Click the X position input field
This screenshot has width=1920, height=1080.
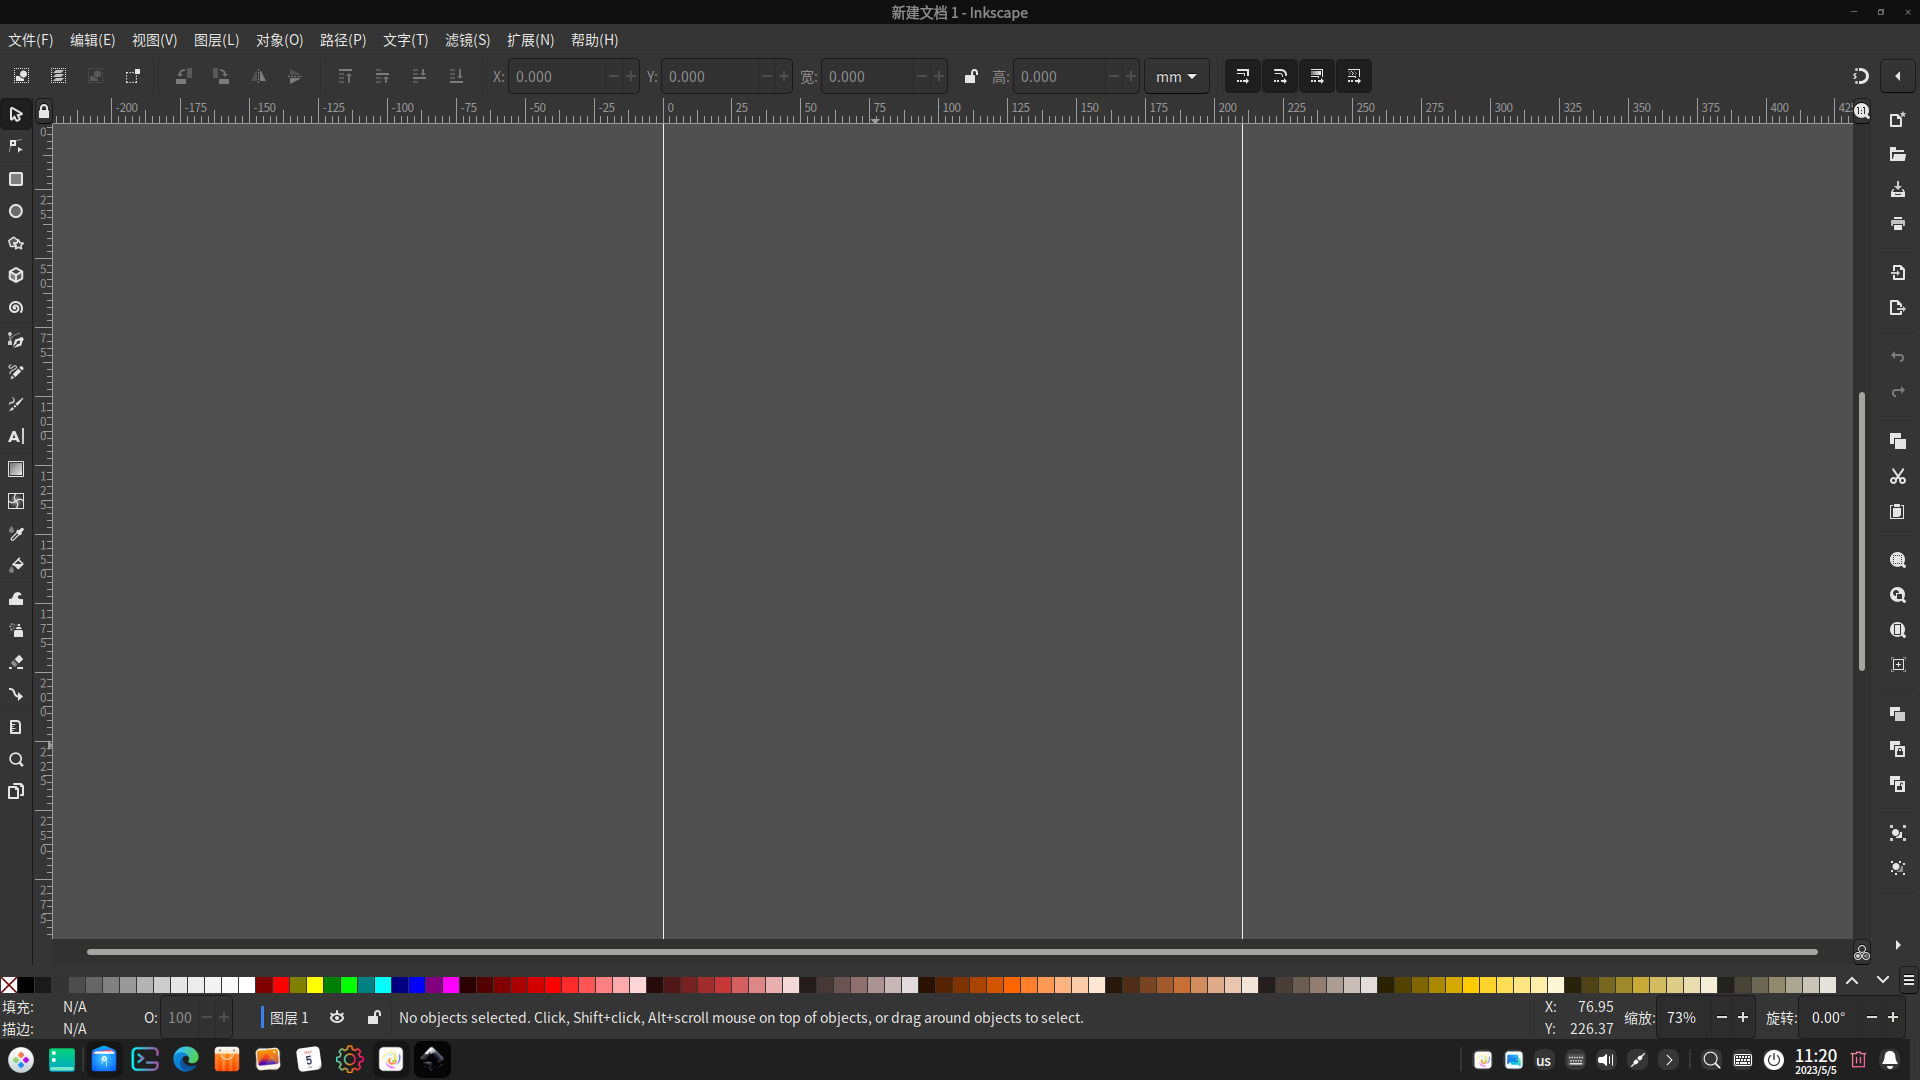556,77
